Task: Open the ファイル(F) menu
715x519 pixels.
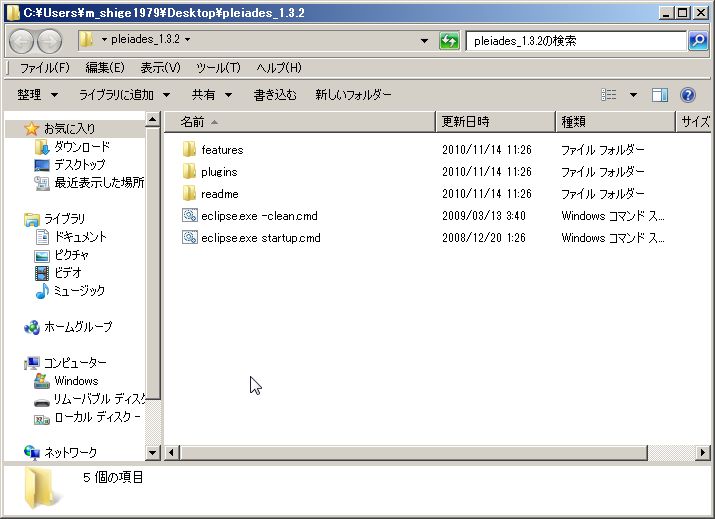Action: pyautogui.click(x=45, y=68)
